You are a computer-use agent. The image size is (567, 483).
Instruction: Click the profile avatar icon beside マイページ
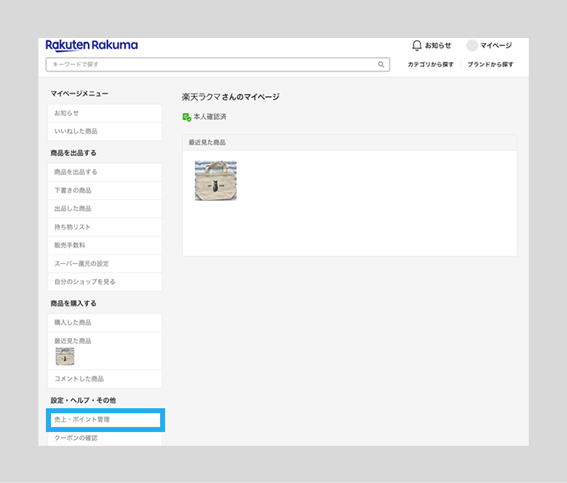tap(472, 46)
